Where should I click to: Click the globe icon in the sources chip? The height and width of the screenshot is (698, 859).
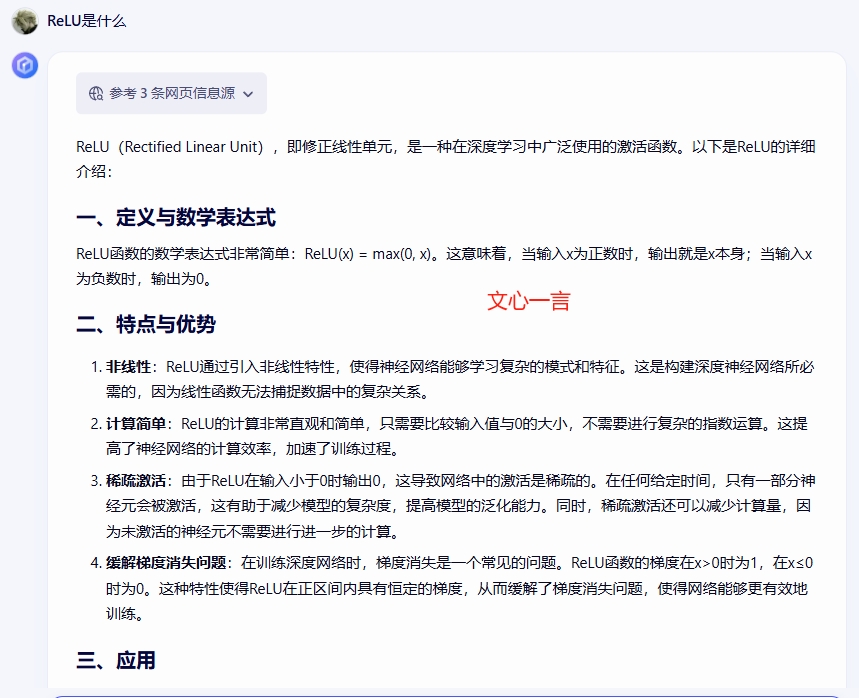[96, 93]
